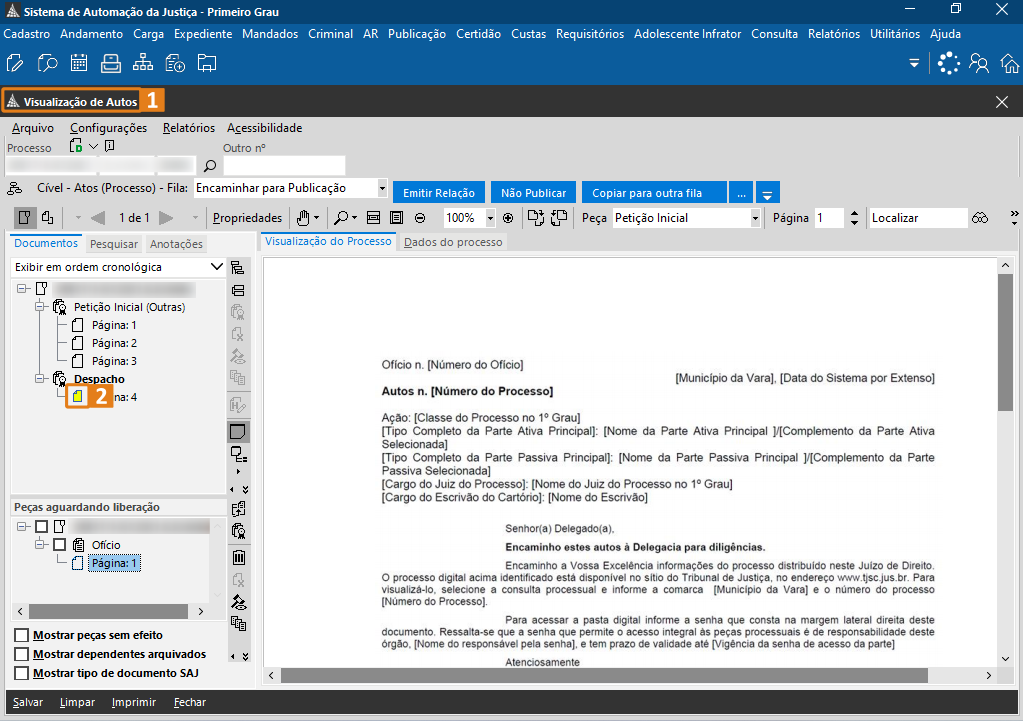The height and width of the screenshot is (721, 1023).
Task: Open the Publicação menu
Action: 417,34
